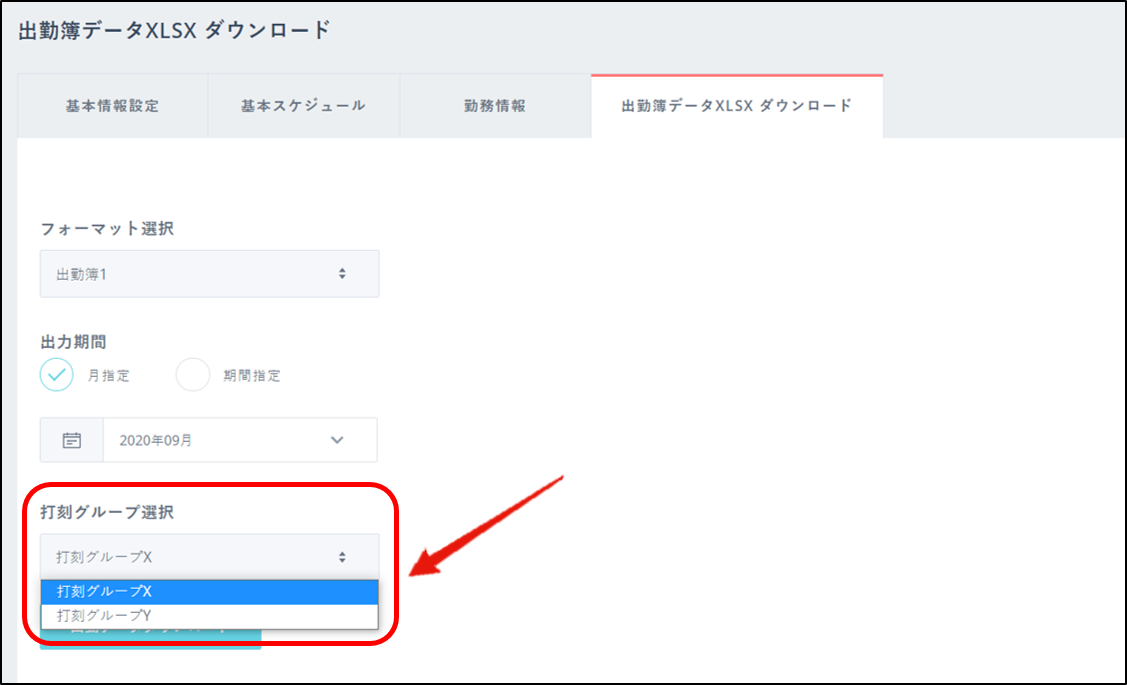1127x685 pixels.
Task: Open the 勤務情報 tab
Action: point(495,106)
